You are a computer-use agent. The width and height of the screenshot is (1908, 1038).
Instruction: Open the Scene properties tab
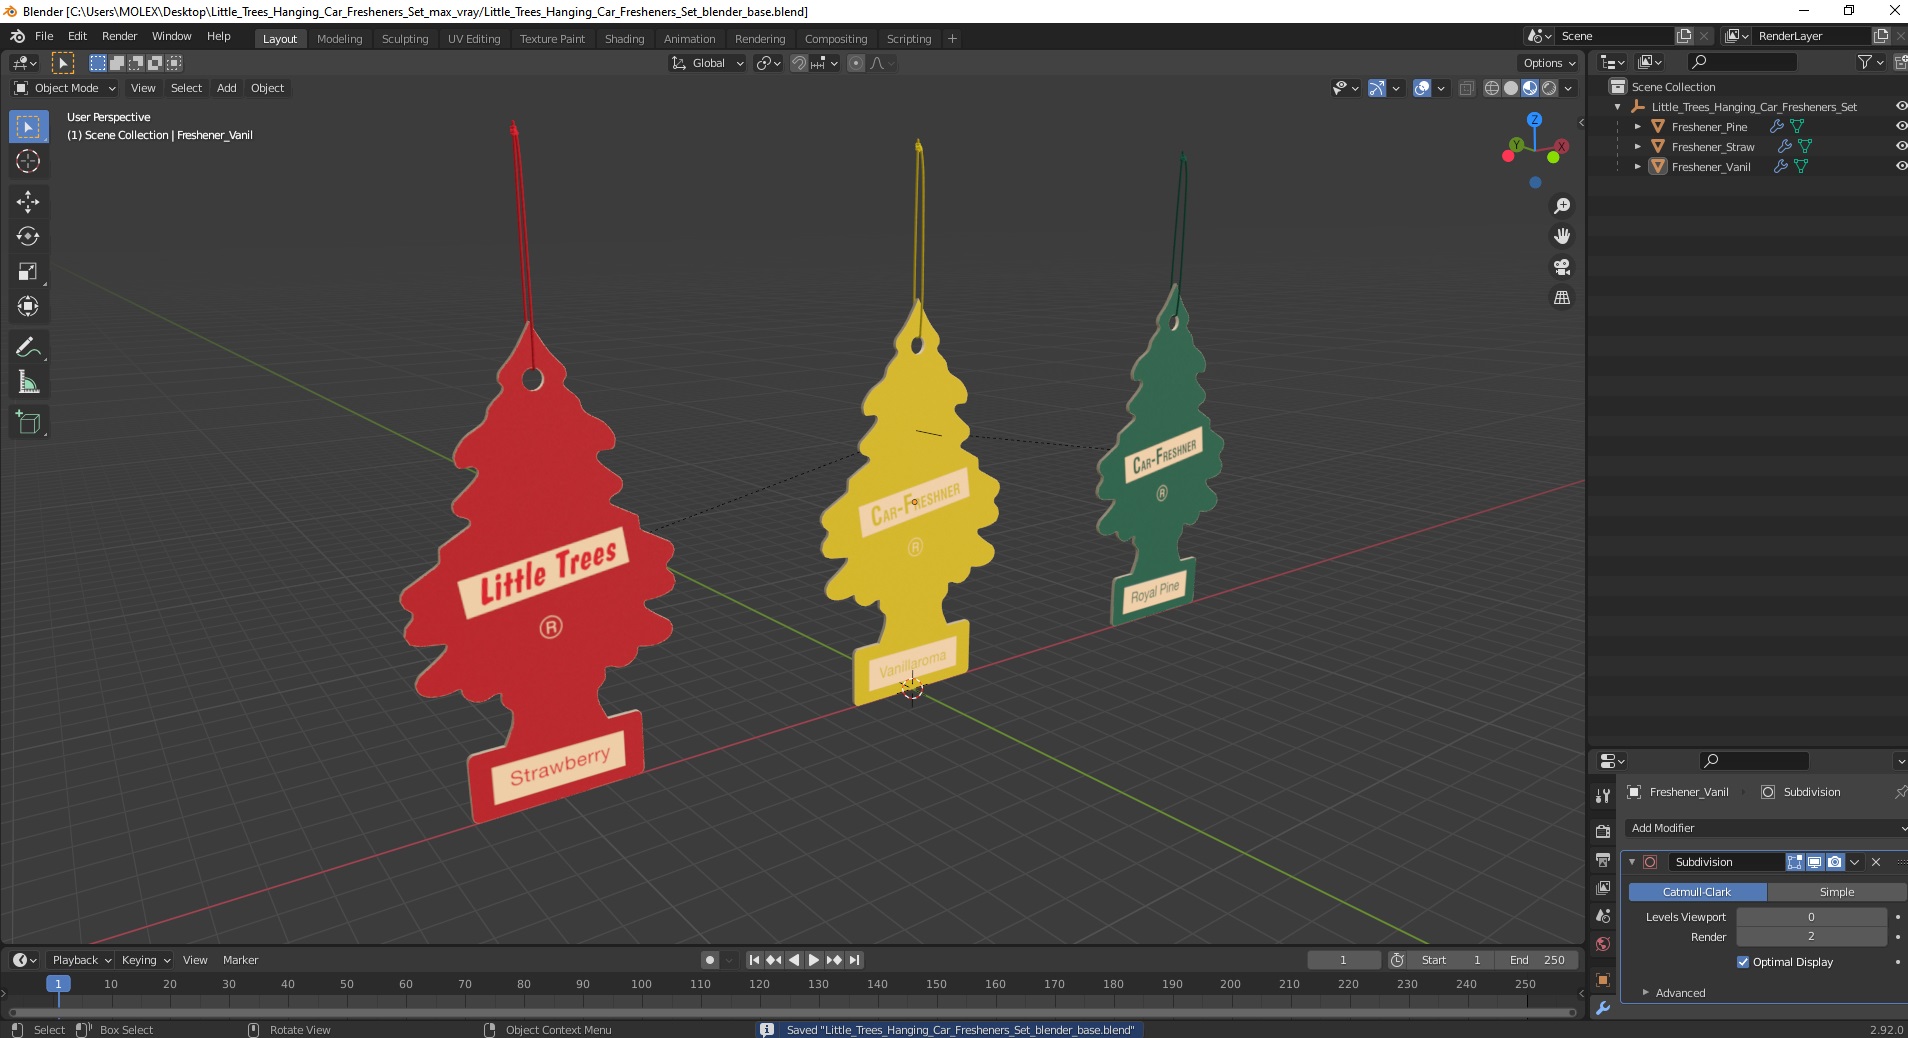pos(1603,916)
